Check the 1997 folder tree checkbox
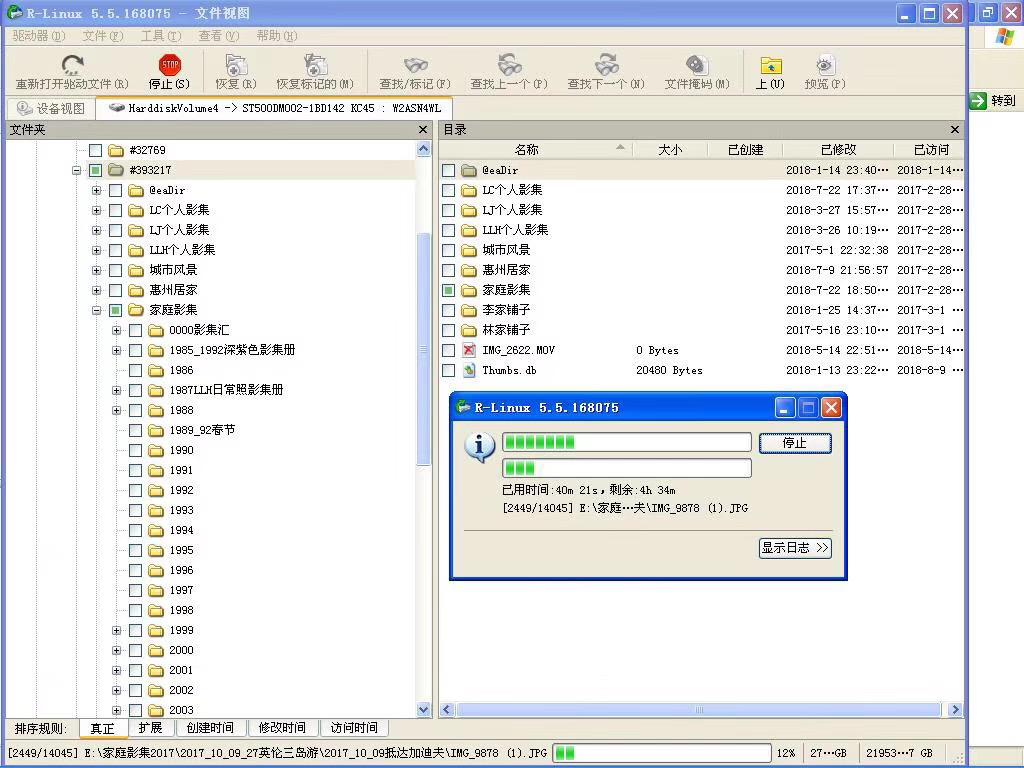Screen dimensions: 1024x768 tap(135, 590)
